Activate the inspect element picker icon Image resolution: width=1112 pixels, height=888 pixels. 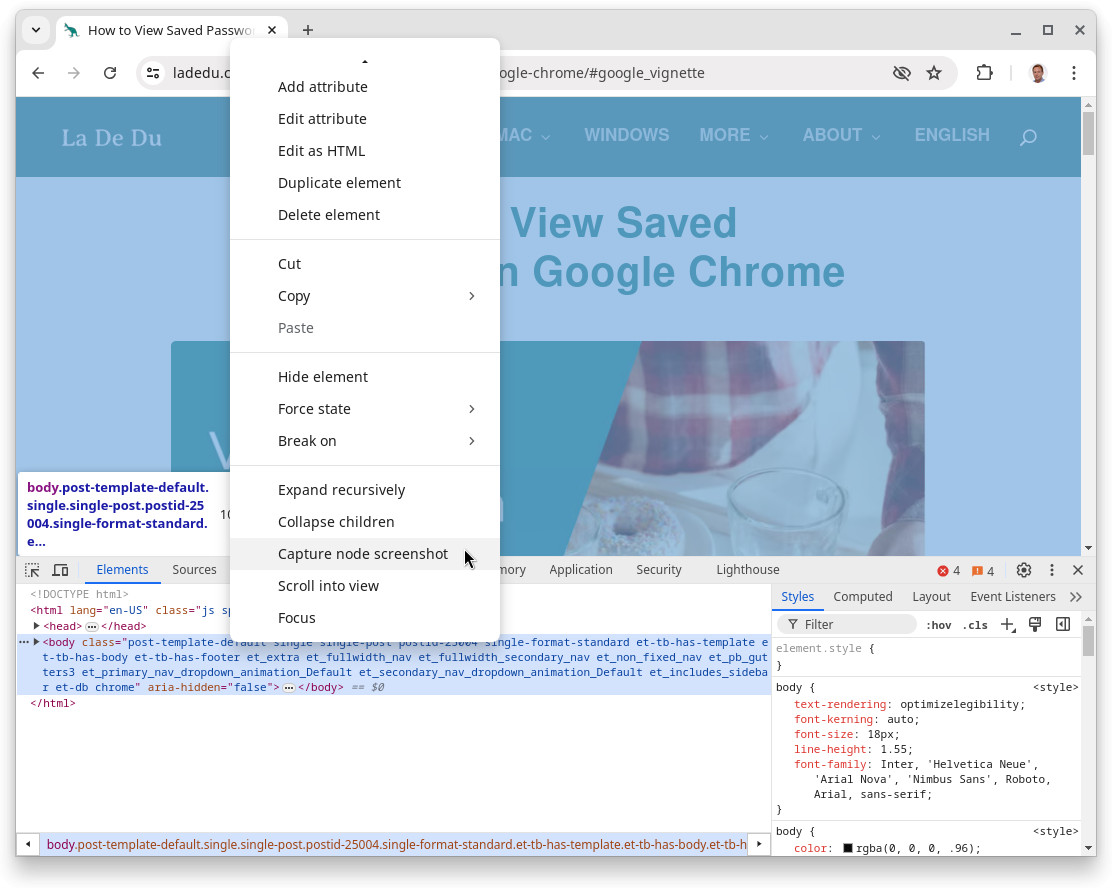pyautogui.click(x=32, y=570)
